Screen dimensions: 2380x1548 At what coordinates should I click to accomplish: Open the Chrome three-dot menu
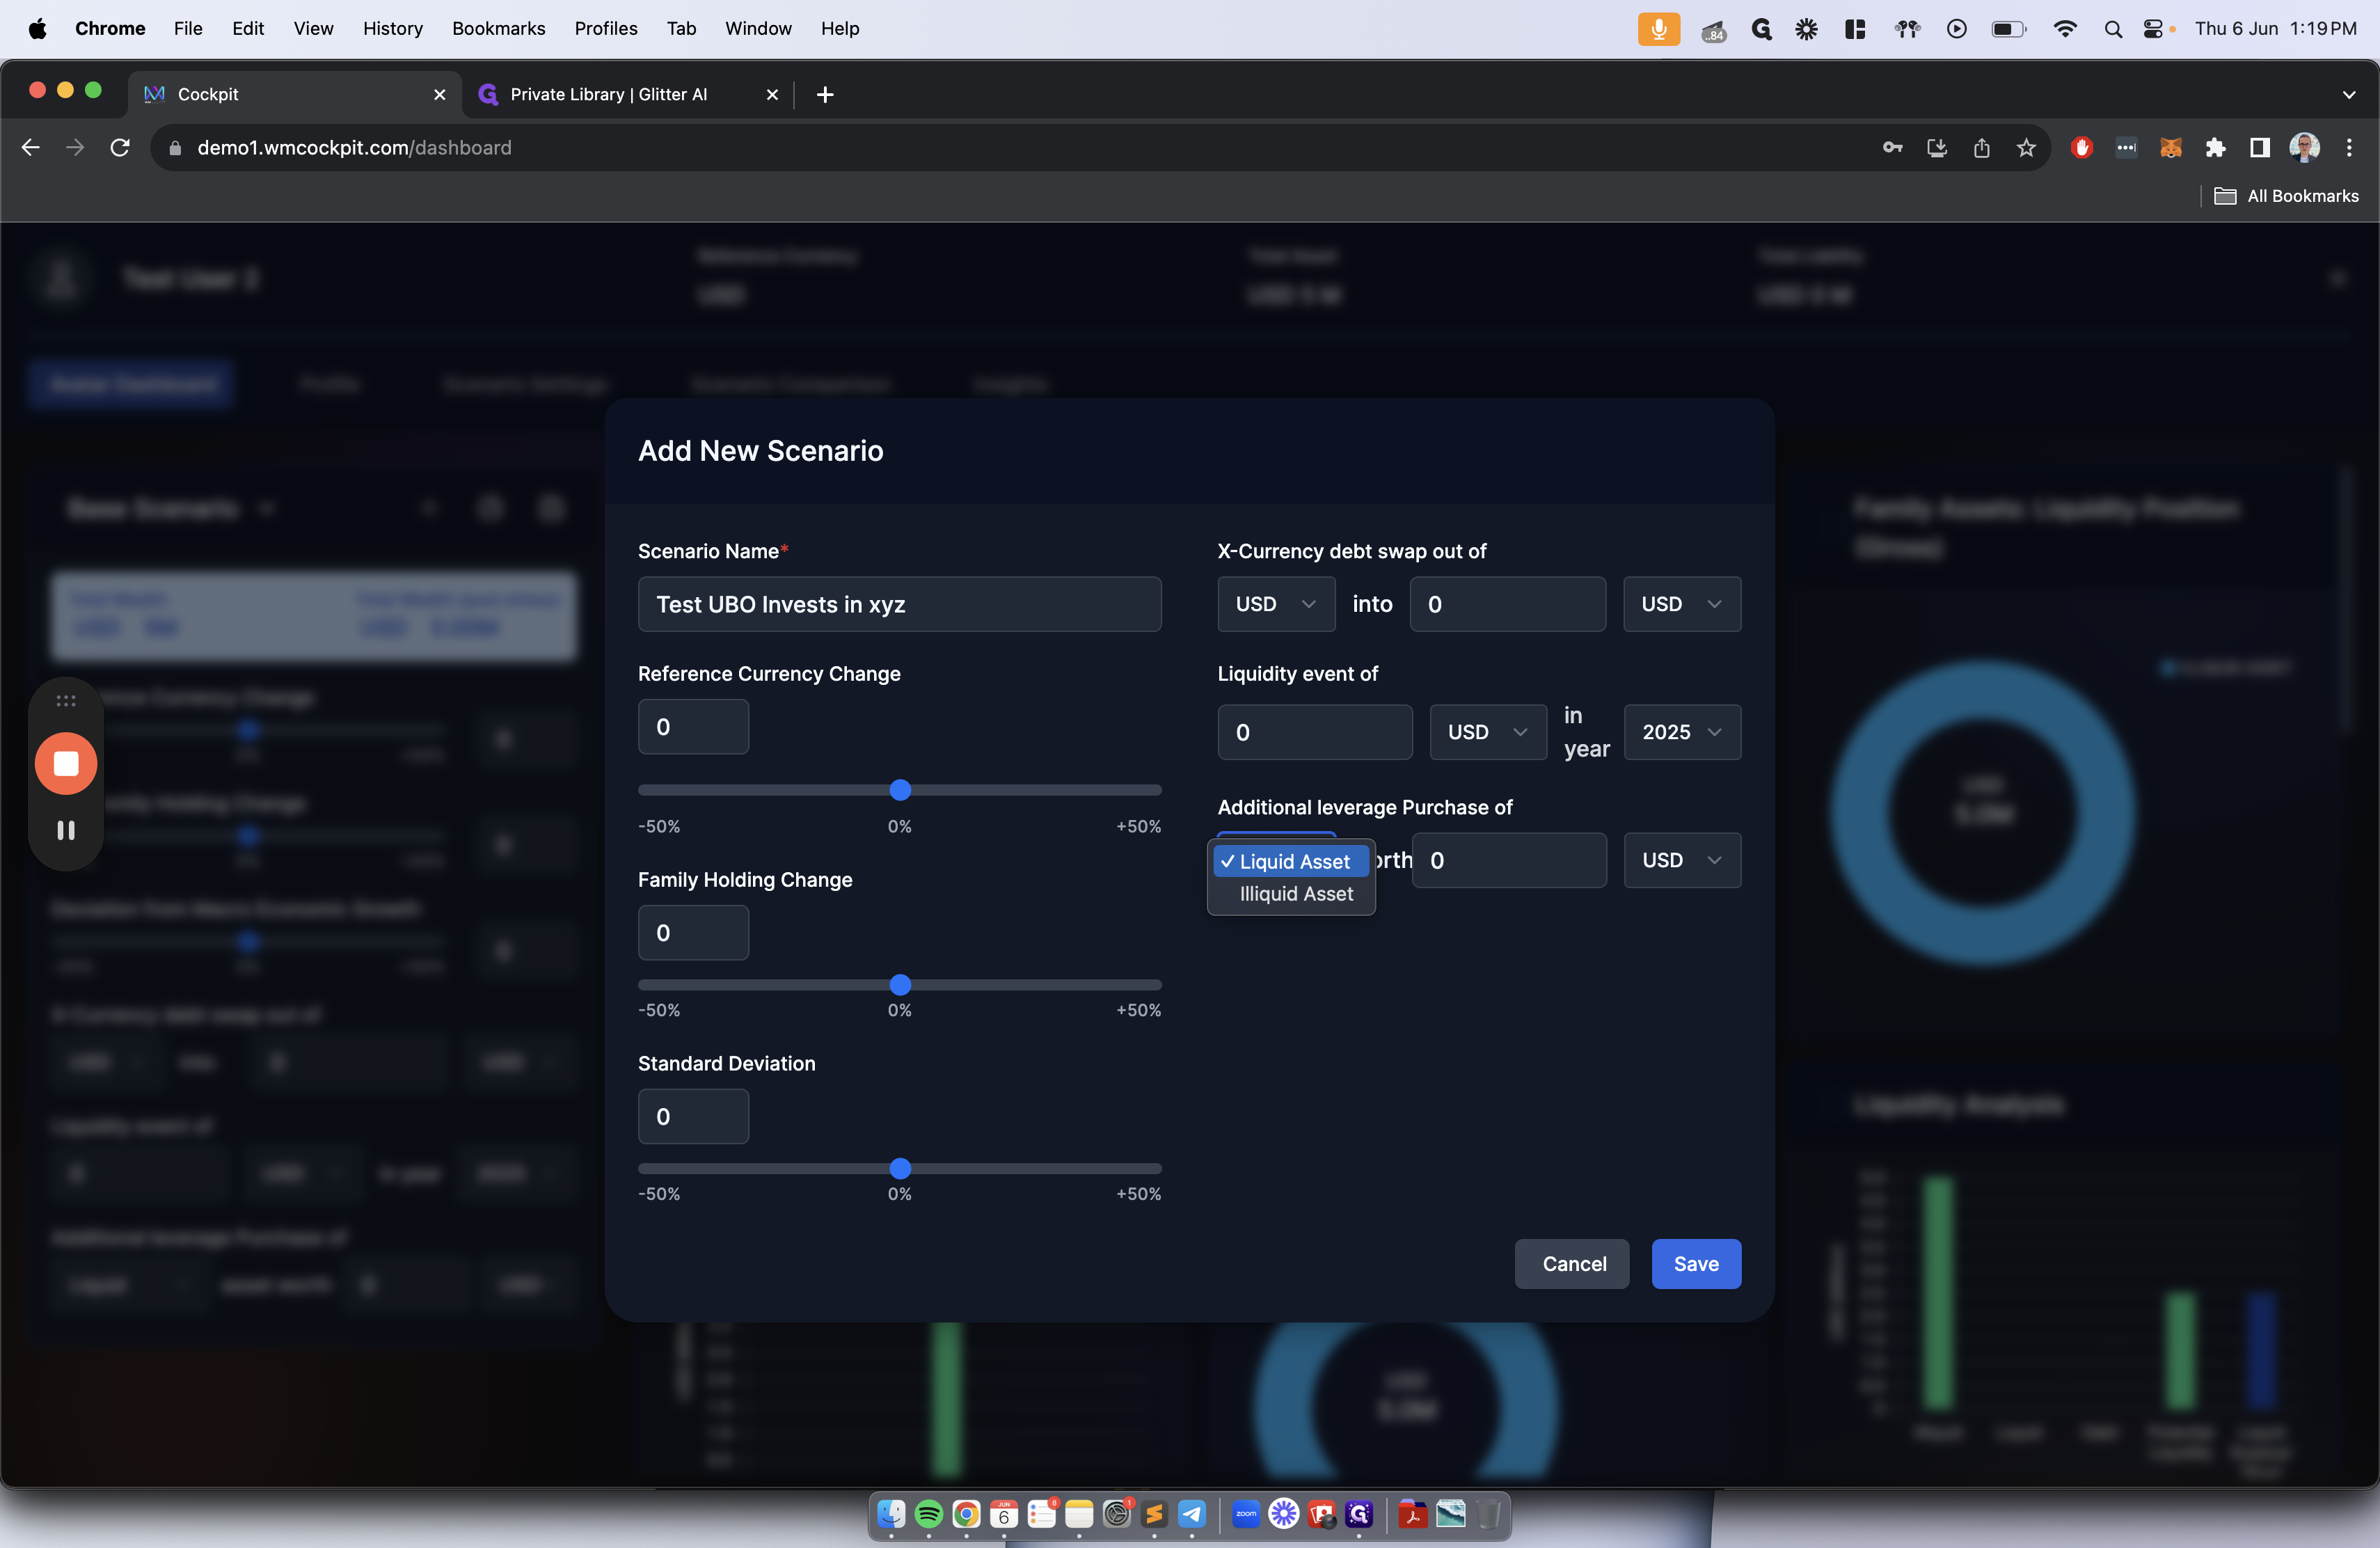2349,148
